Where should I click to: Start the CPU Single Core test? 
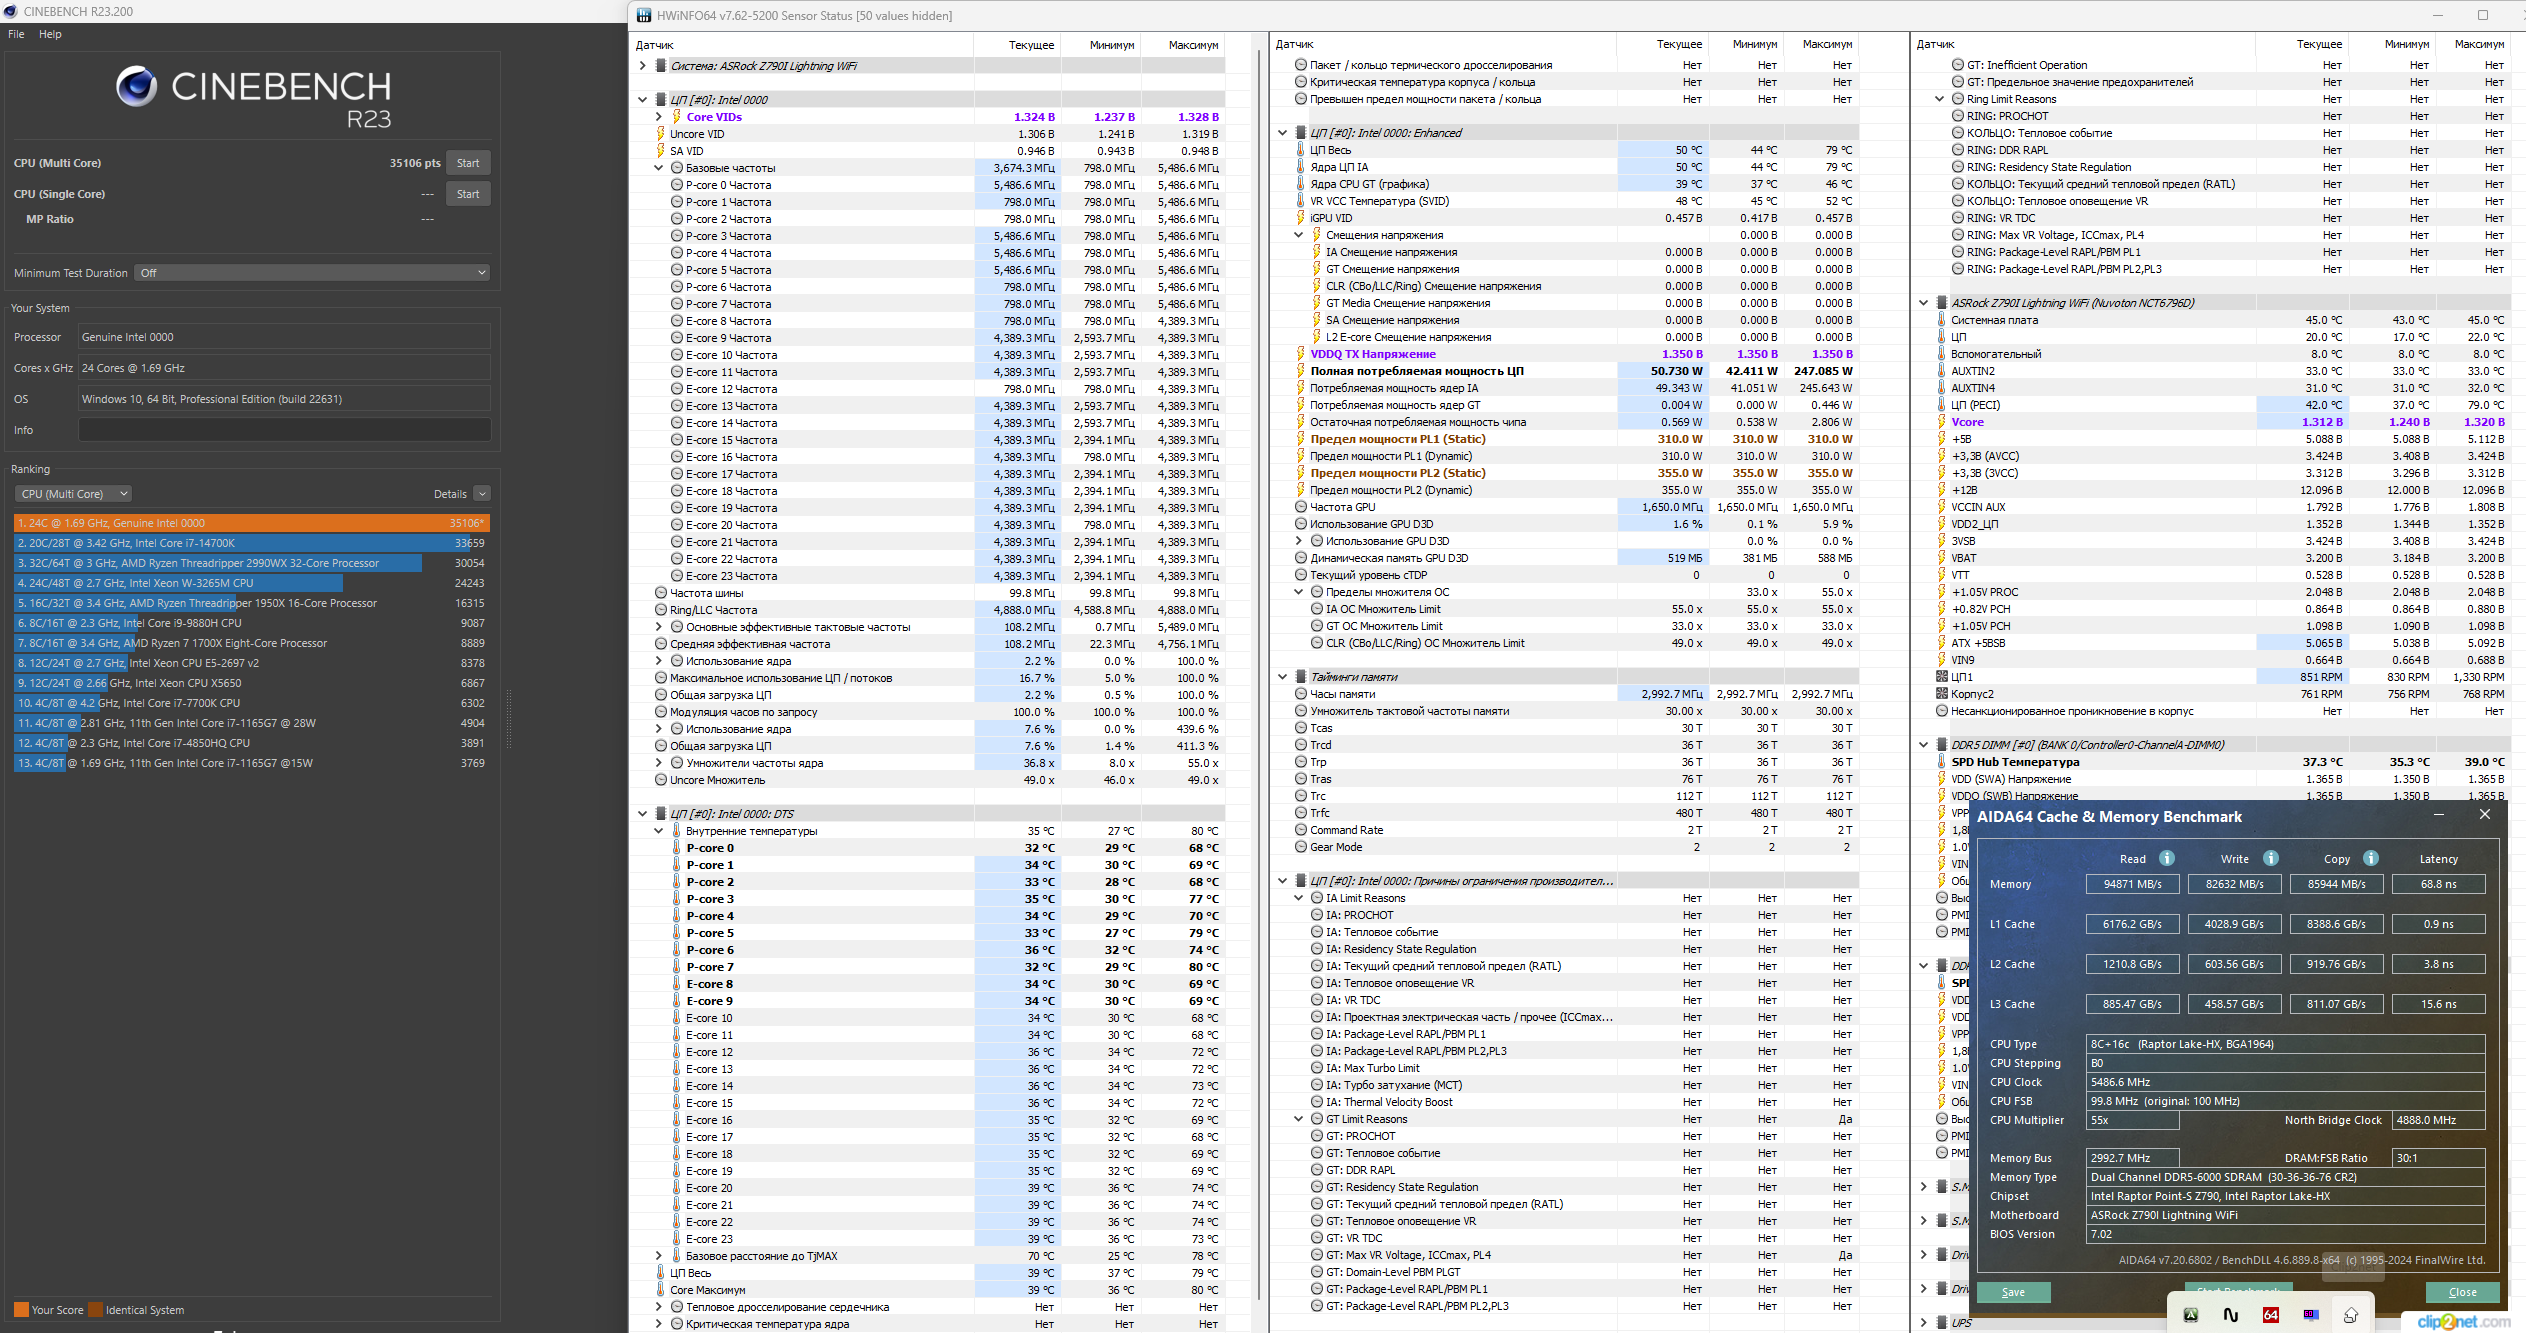tap(467, 194)
